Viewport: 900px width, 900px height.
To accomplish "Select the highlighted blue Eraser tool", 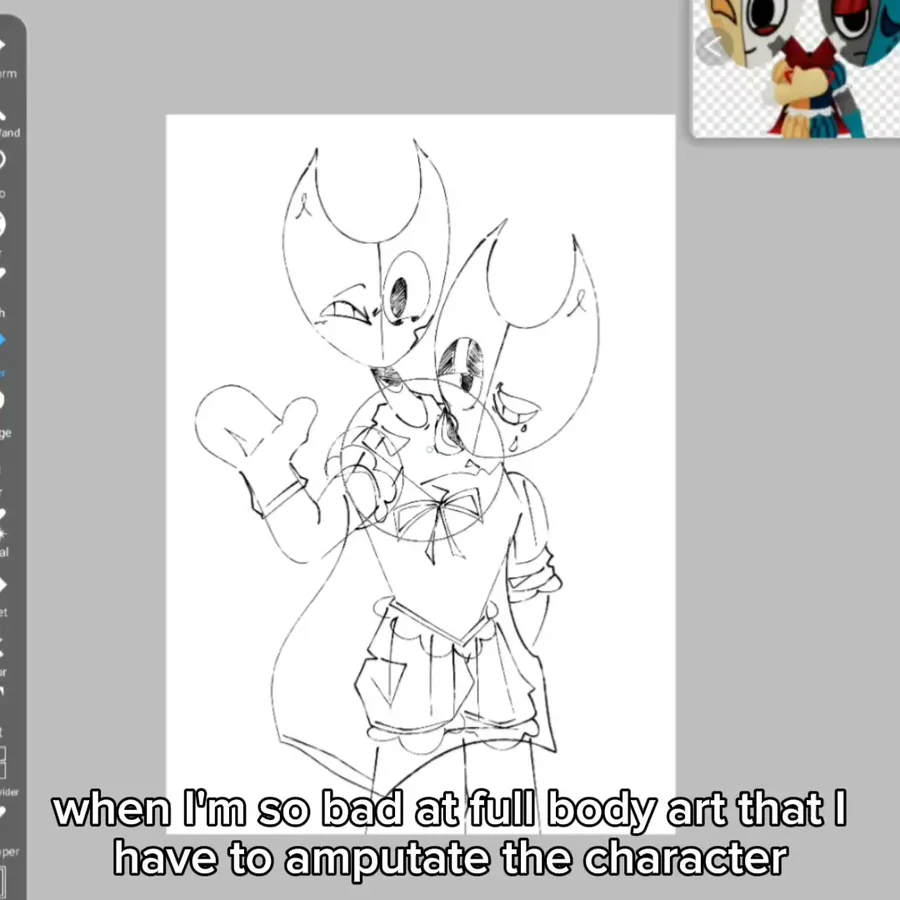I will 3,353.
